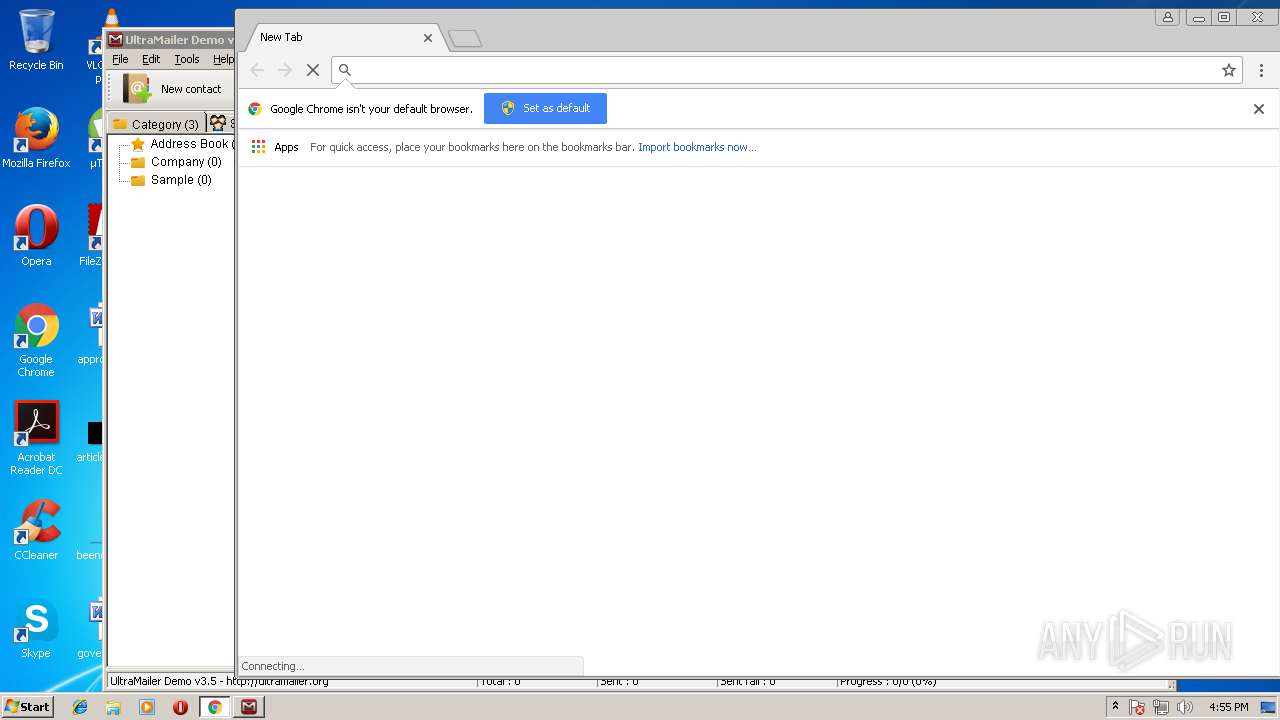This screenshot has height=720, width=1280.
Task: Open Windows Media Player from the taskbar
Action: [x=147, y=707]
